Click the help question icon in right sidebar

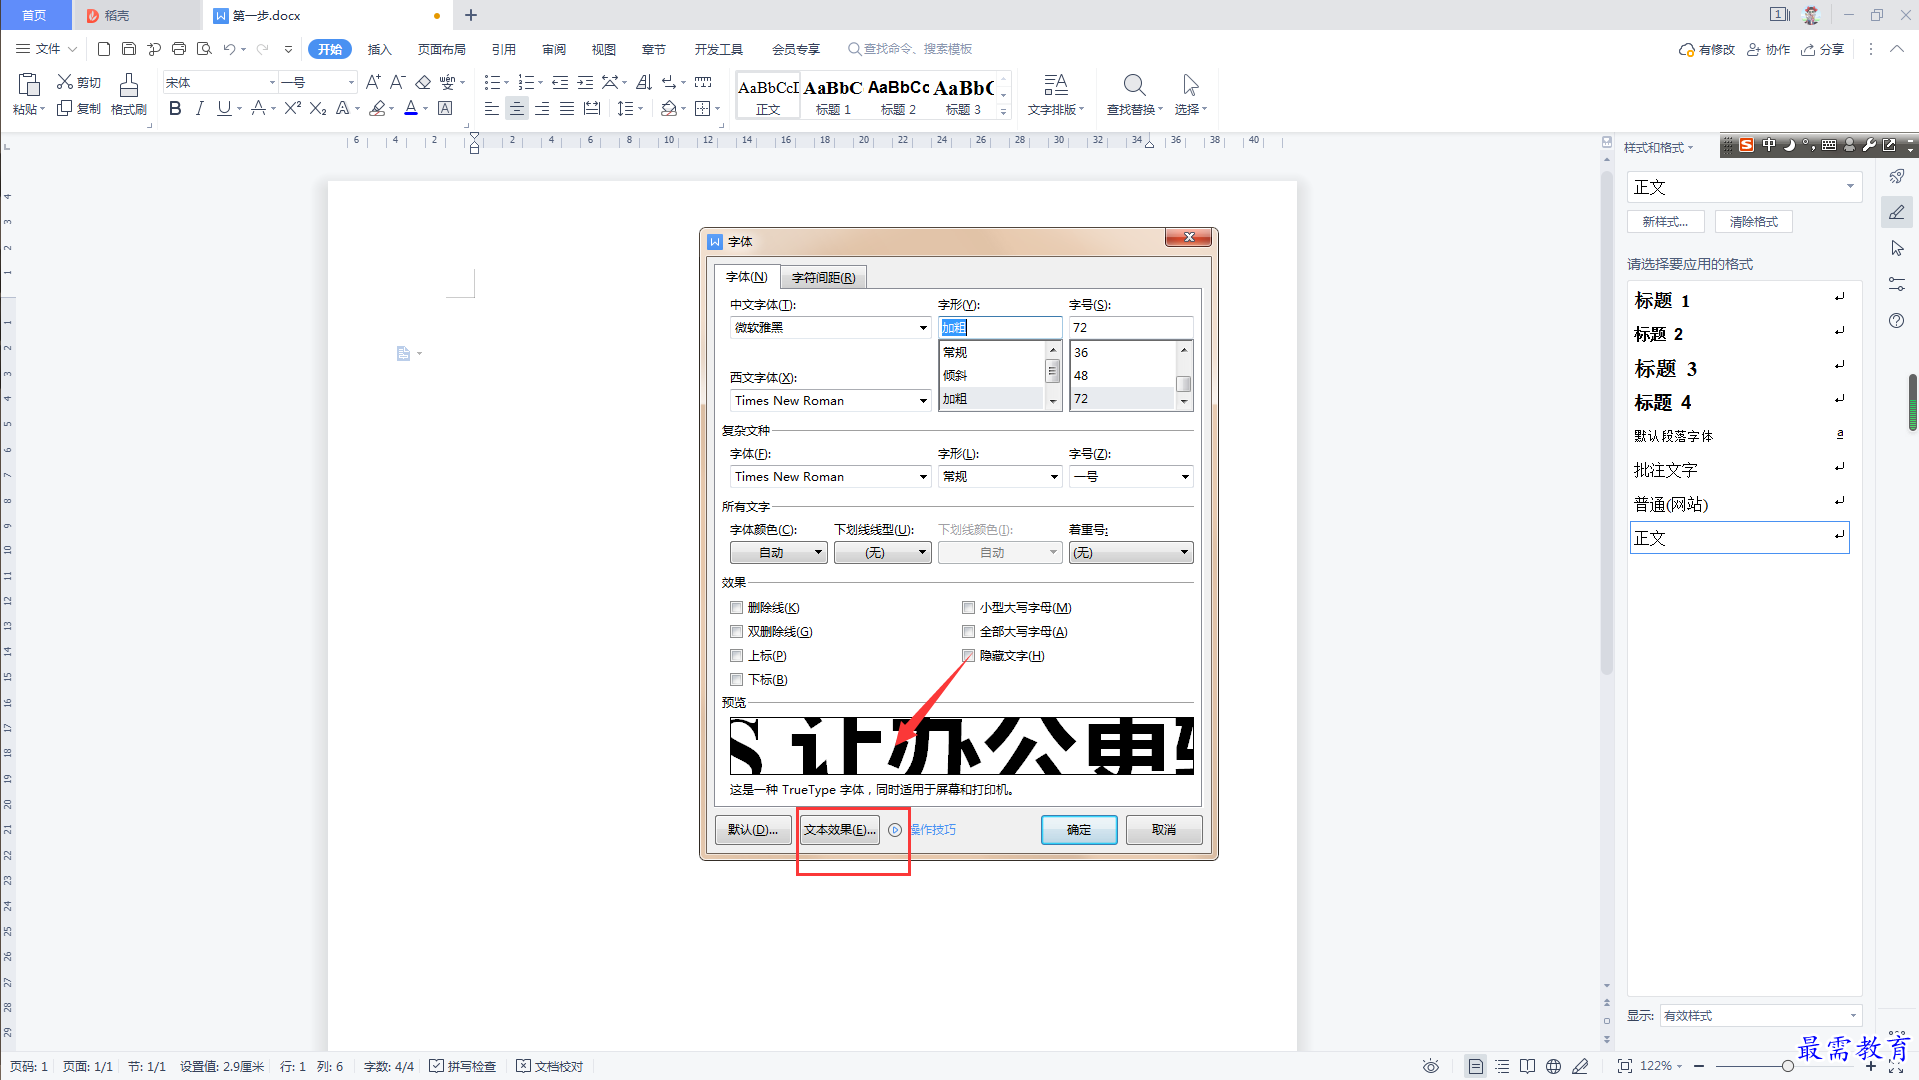point(1896,321)
